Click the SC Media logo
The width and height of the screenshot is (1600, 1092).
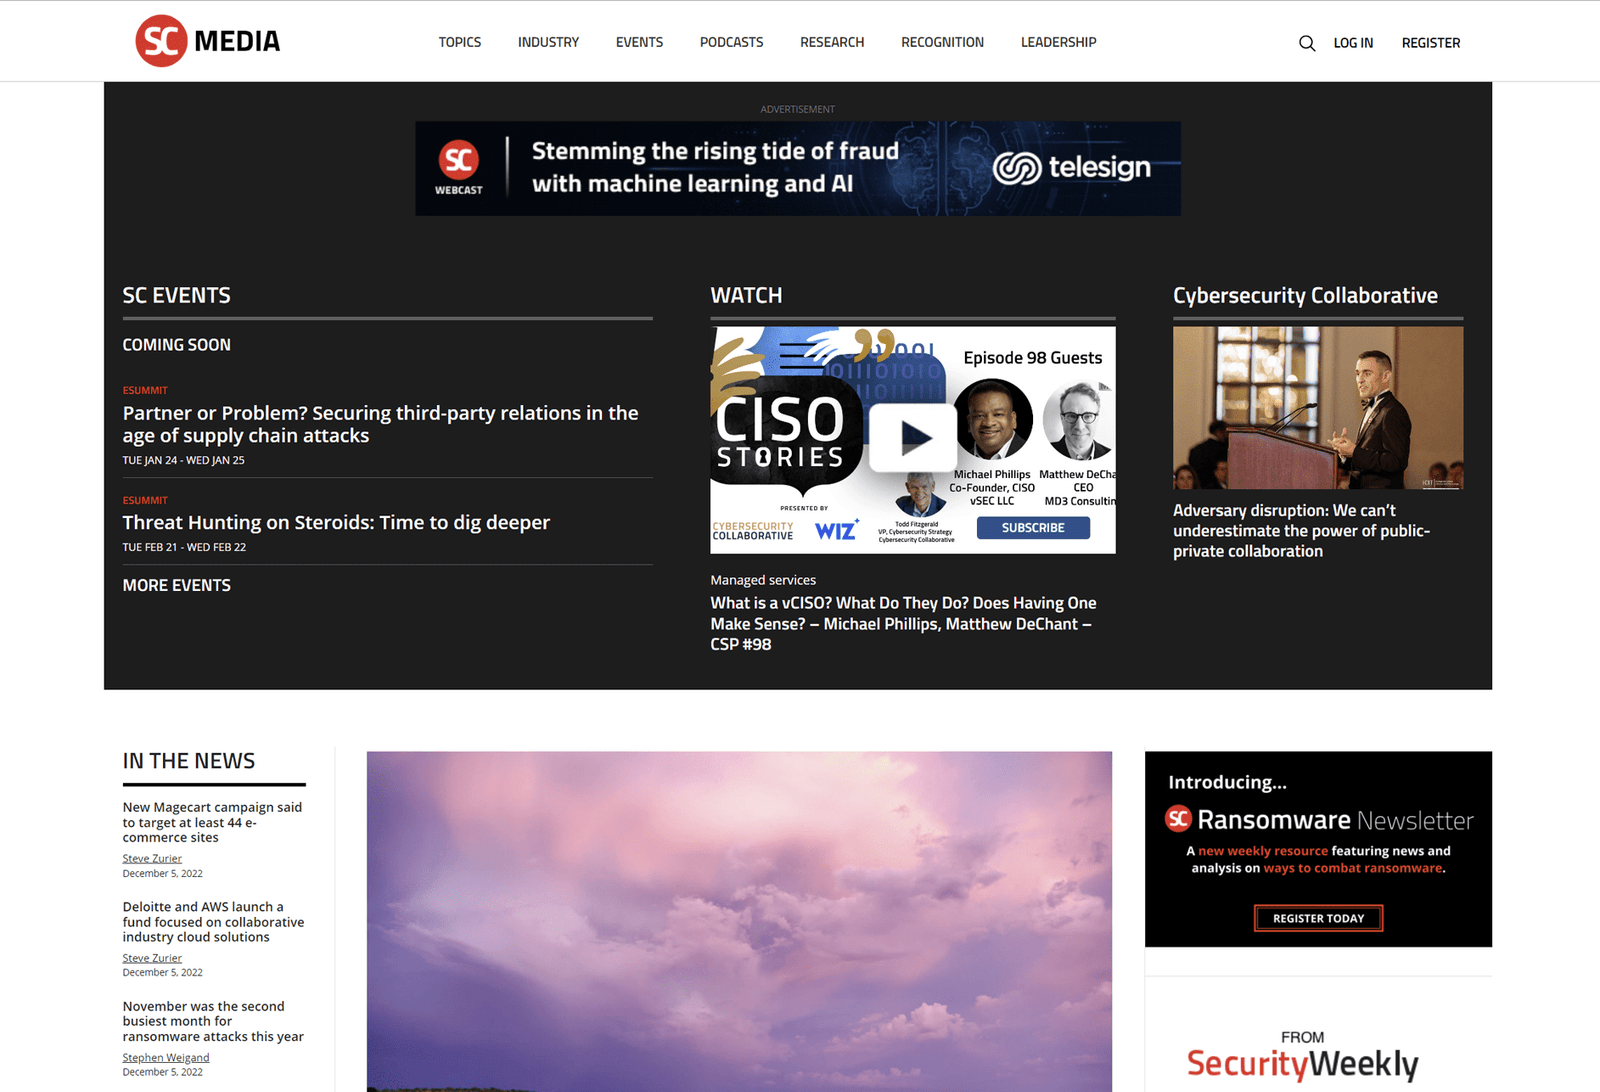point(208,41)
